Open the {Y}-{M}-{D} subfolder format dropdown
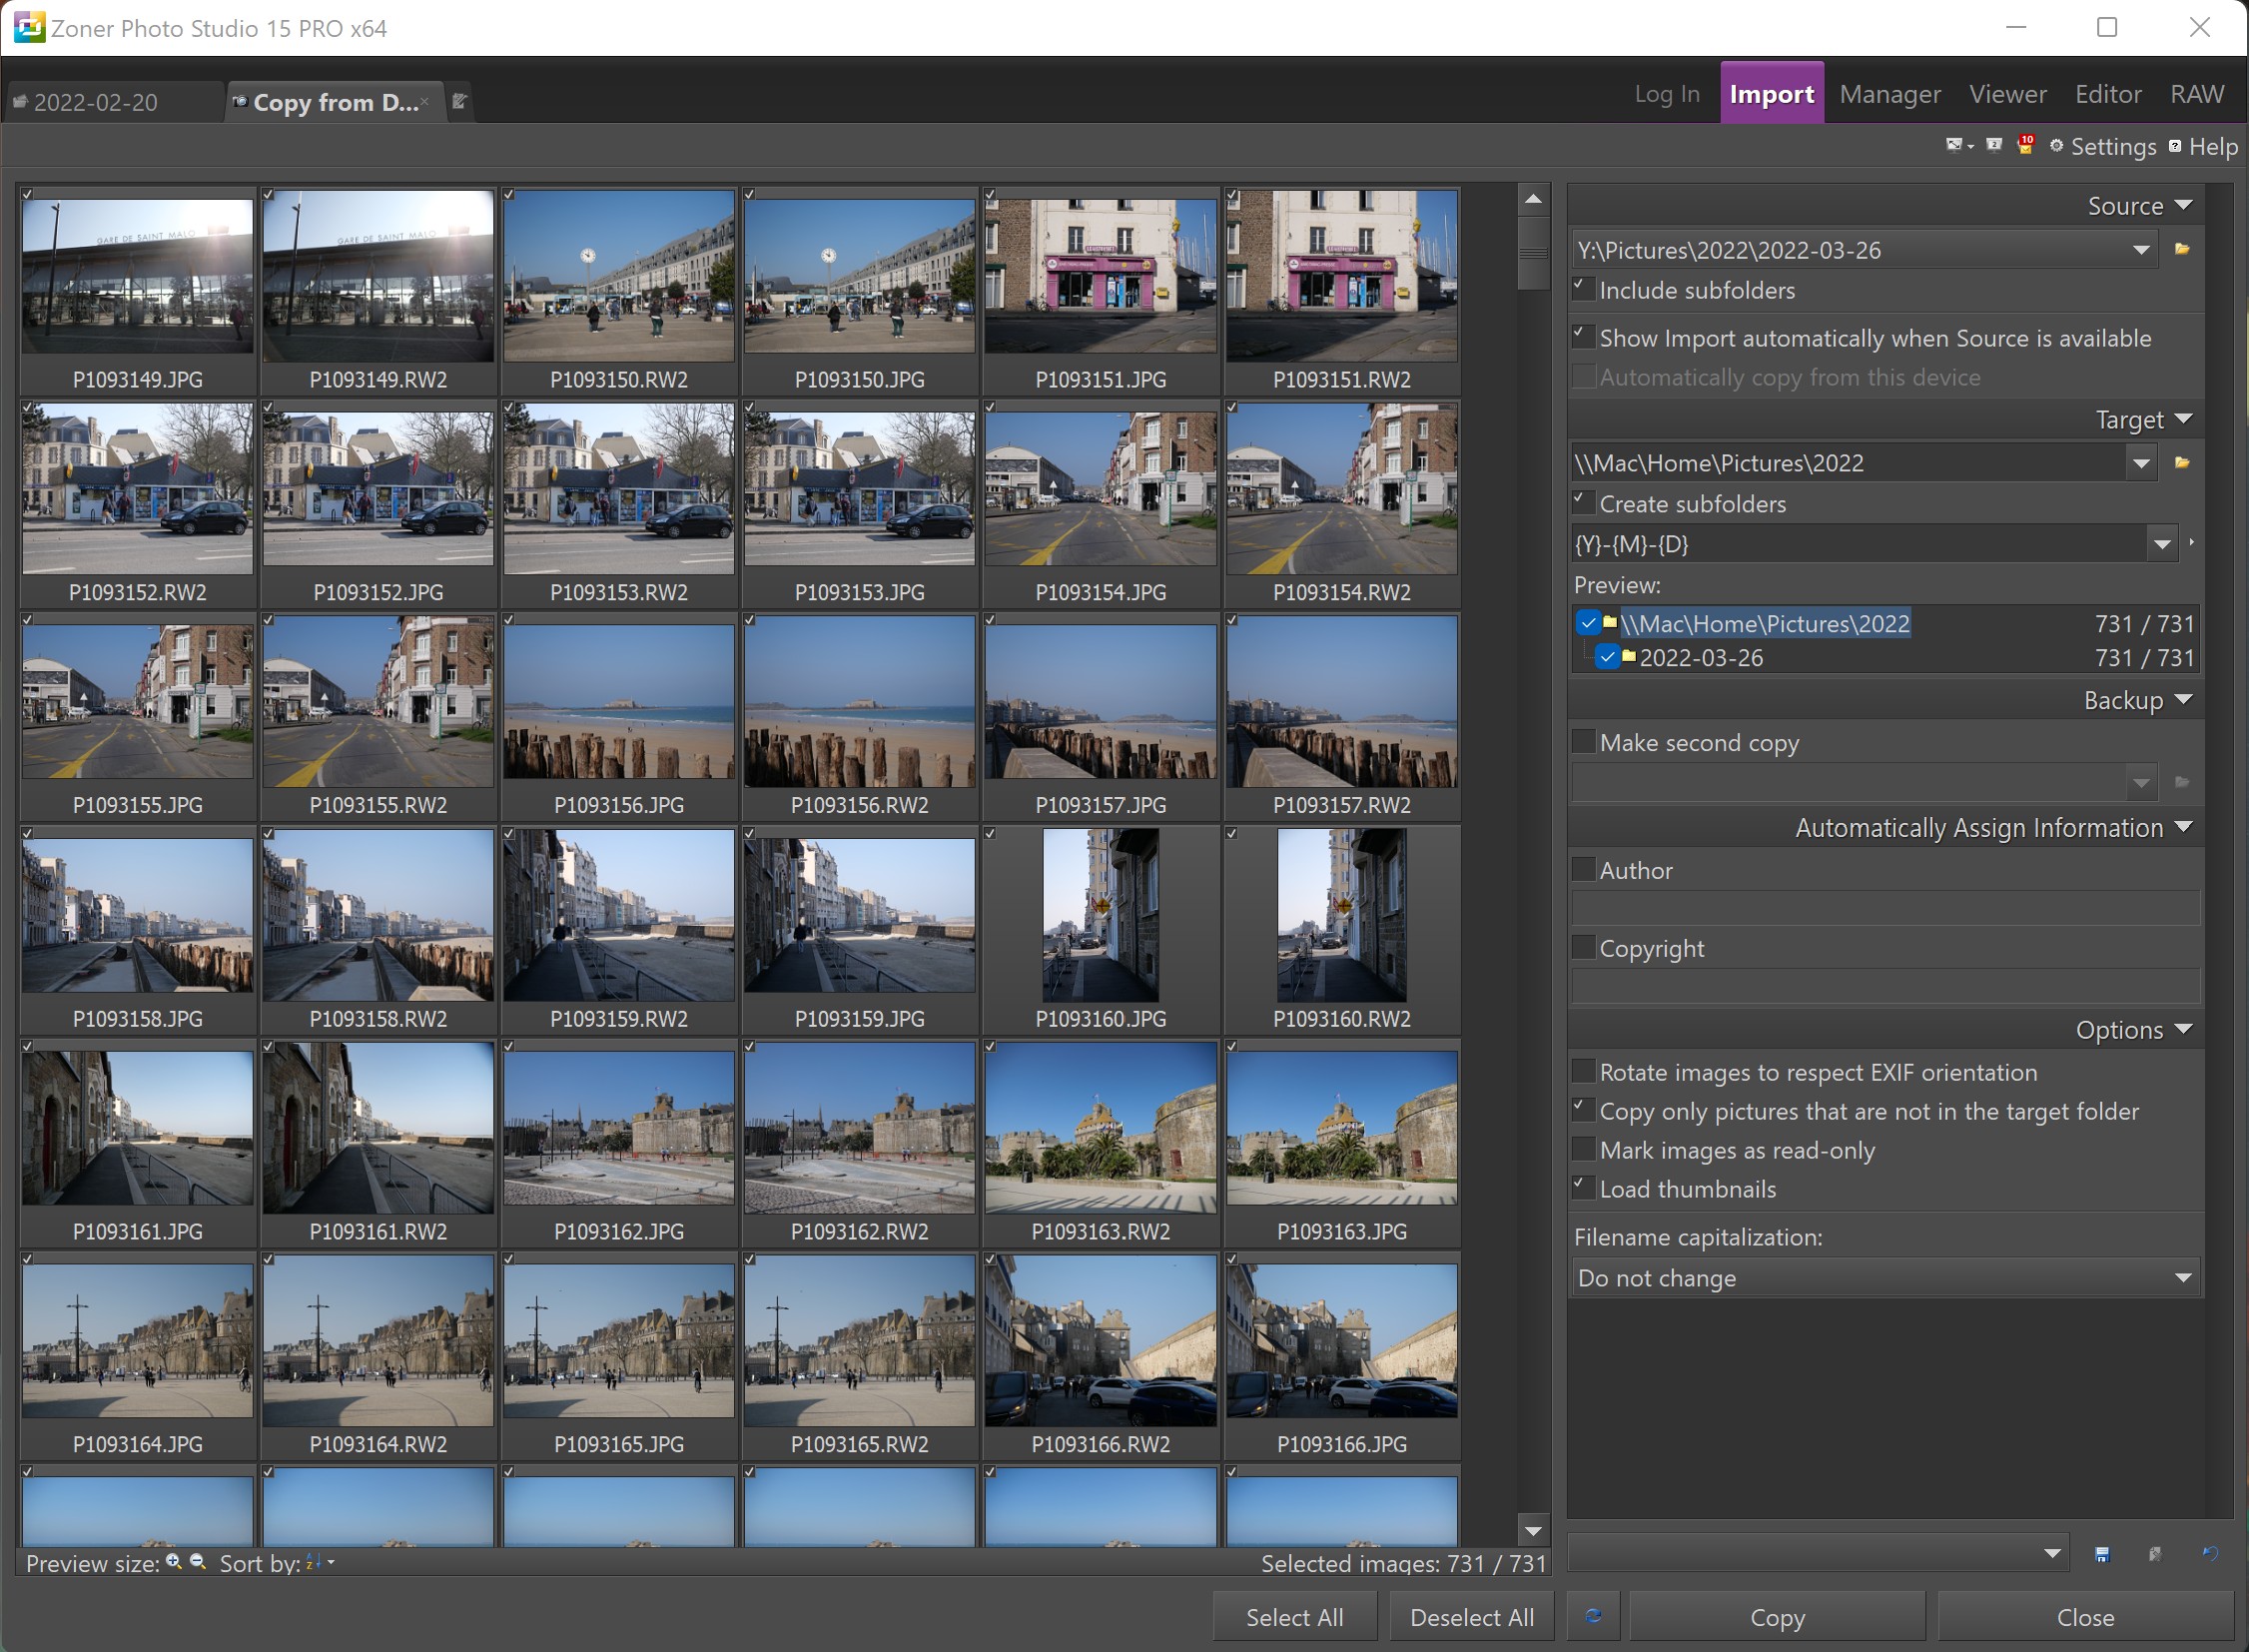2249x1652 pixels. (x=2162, y=545)
